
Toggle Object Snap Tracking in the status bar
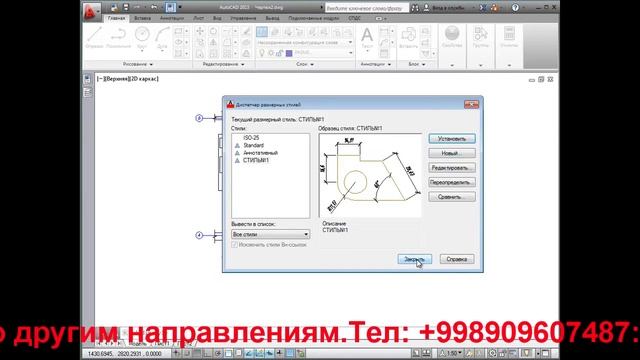click(x=249, y=353)
